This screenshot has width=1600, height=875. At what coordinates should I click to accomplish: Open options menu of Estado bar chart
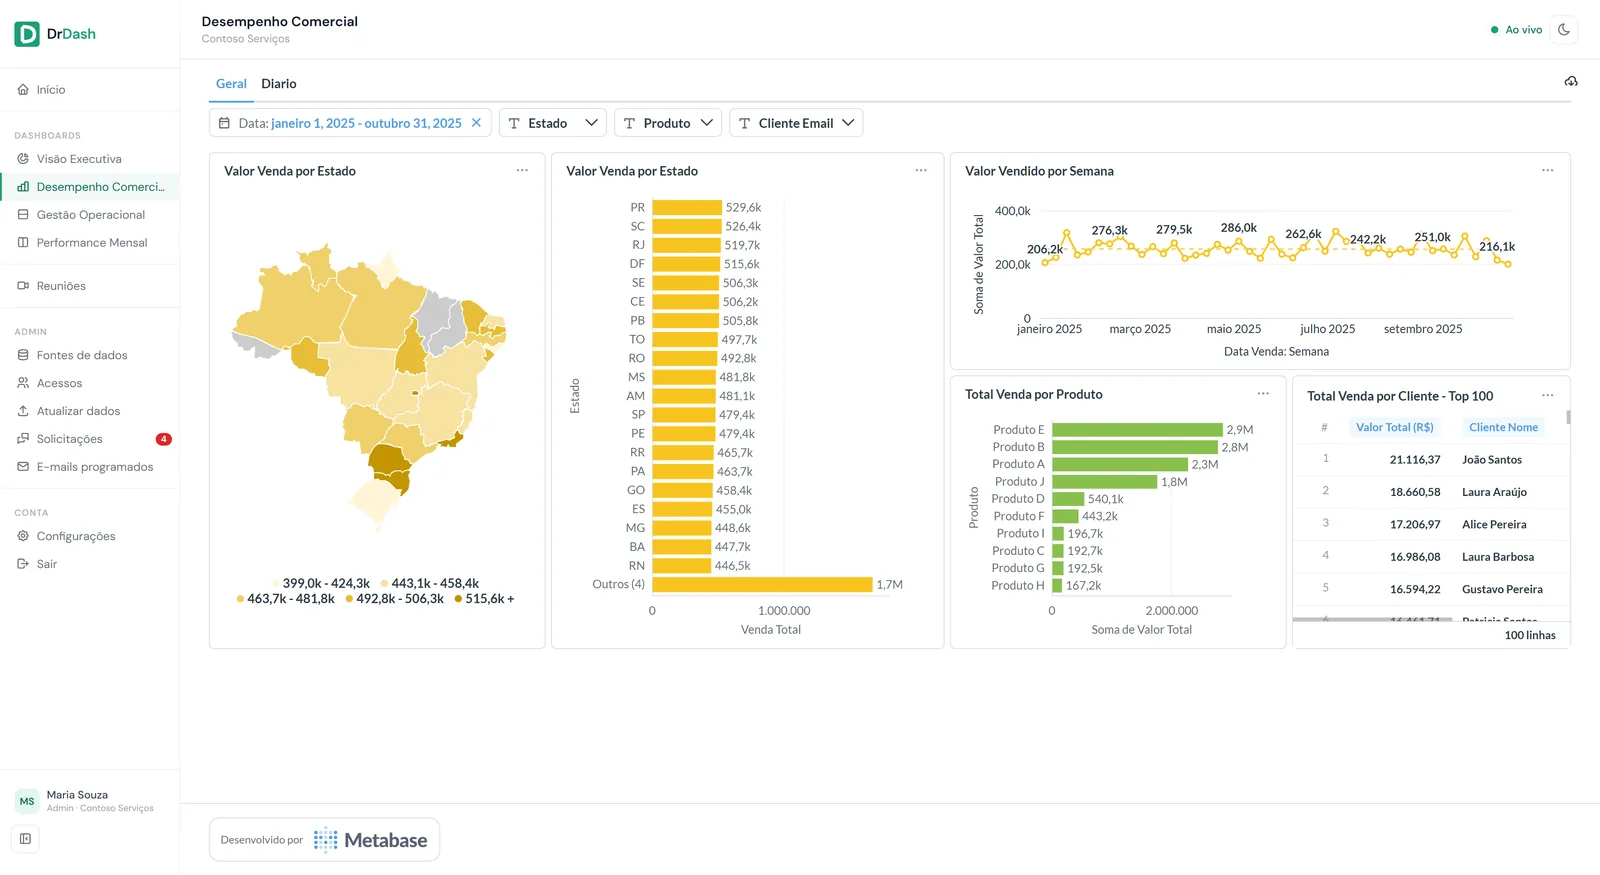[921, 171]
